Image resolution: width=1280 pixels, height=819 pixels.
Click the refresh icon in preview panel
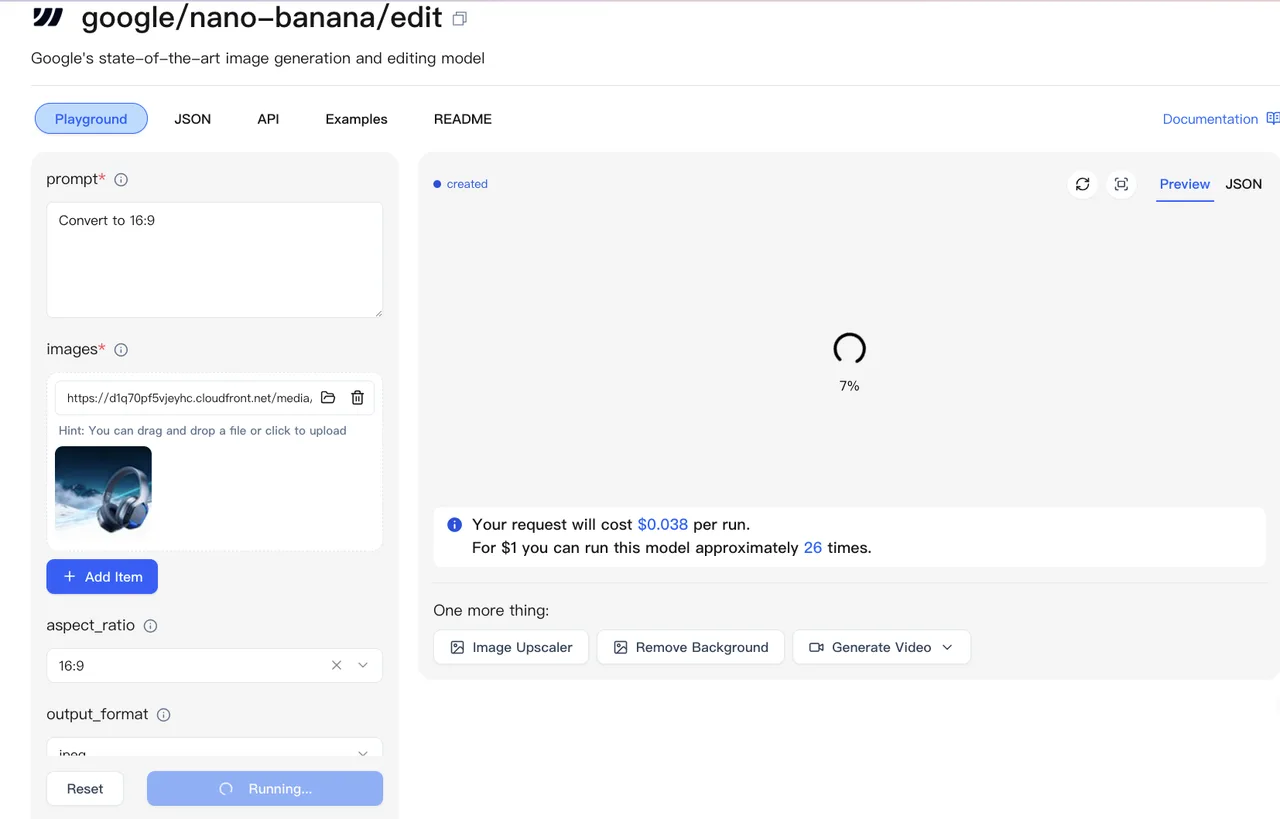coord(1082,184)
